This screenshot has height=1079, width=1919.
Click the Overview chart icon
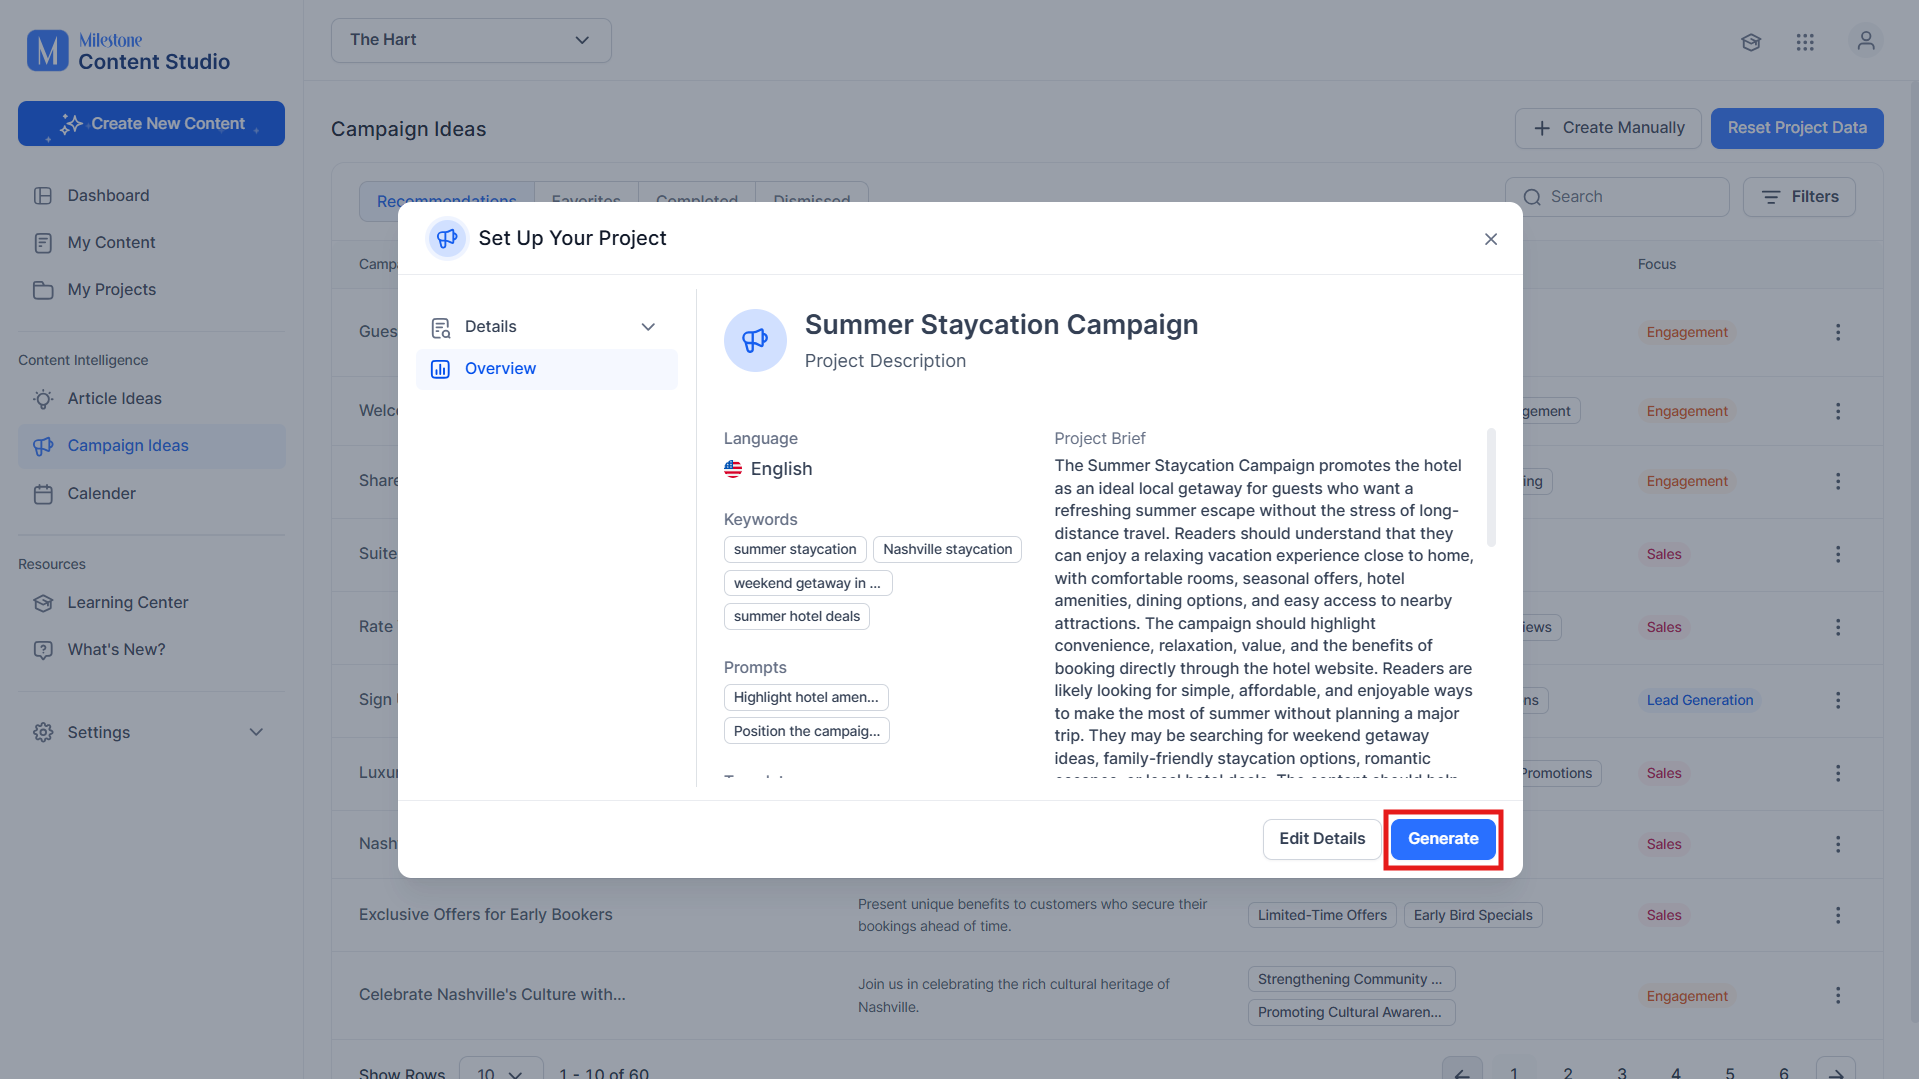pyautogui.click(x=440, y=369)
